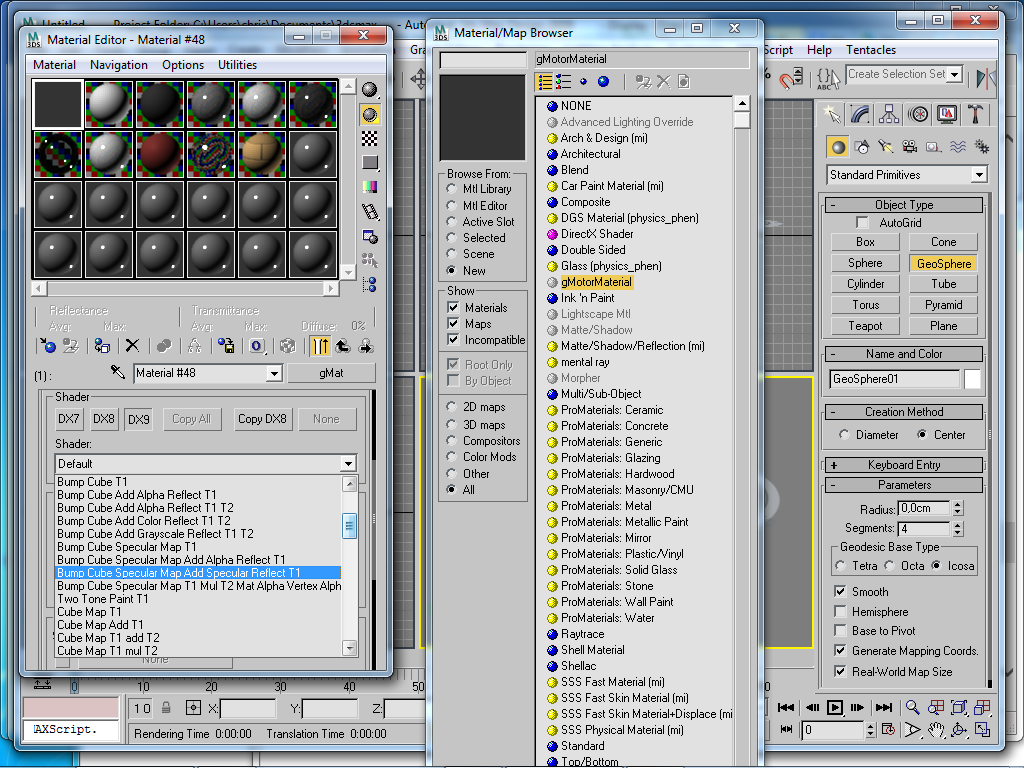Select Mtl Library radio button
Screen dimensions: 1024x768
(451, 189)
